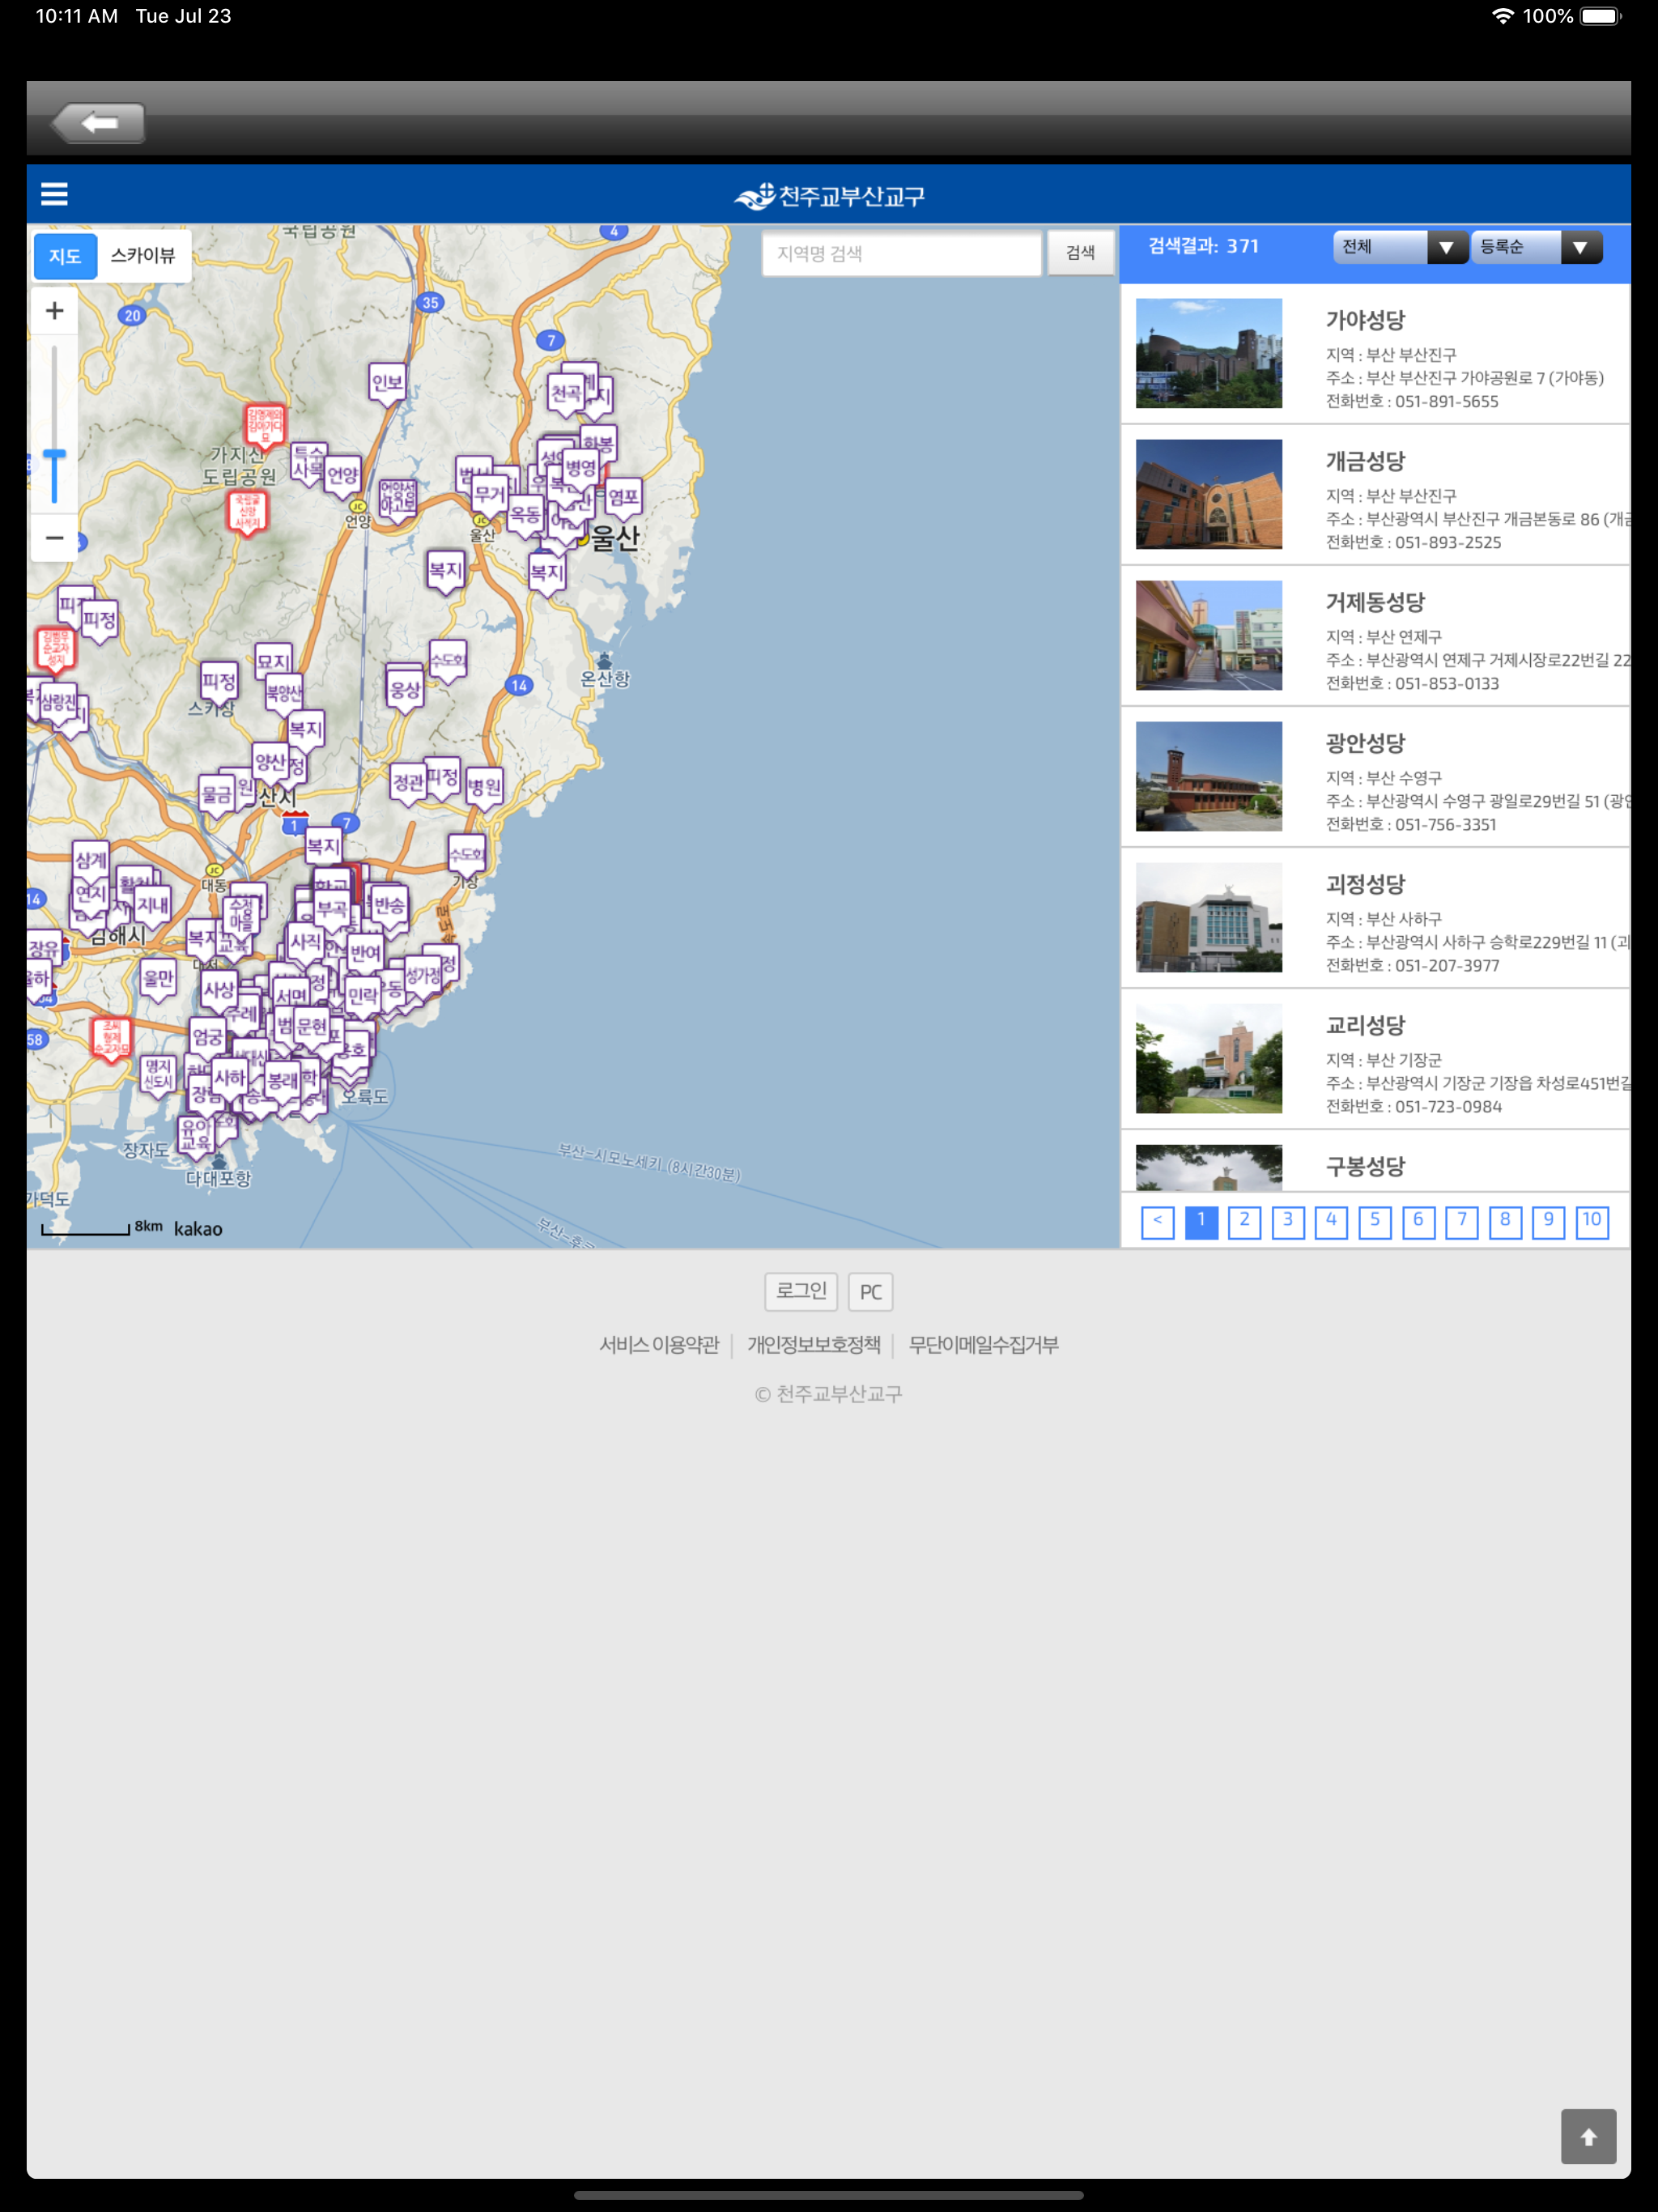Select the 무거 map marker
The image size is (1658, 2212).
point(490,496)
